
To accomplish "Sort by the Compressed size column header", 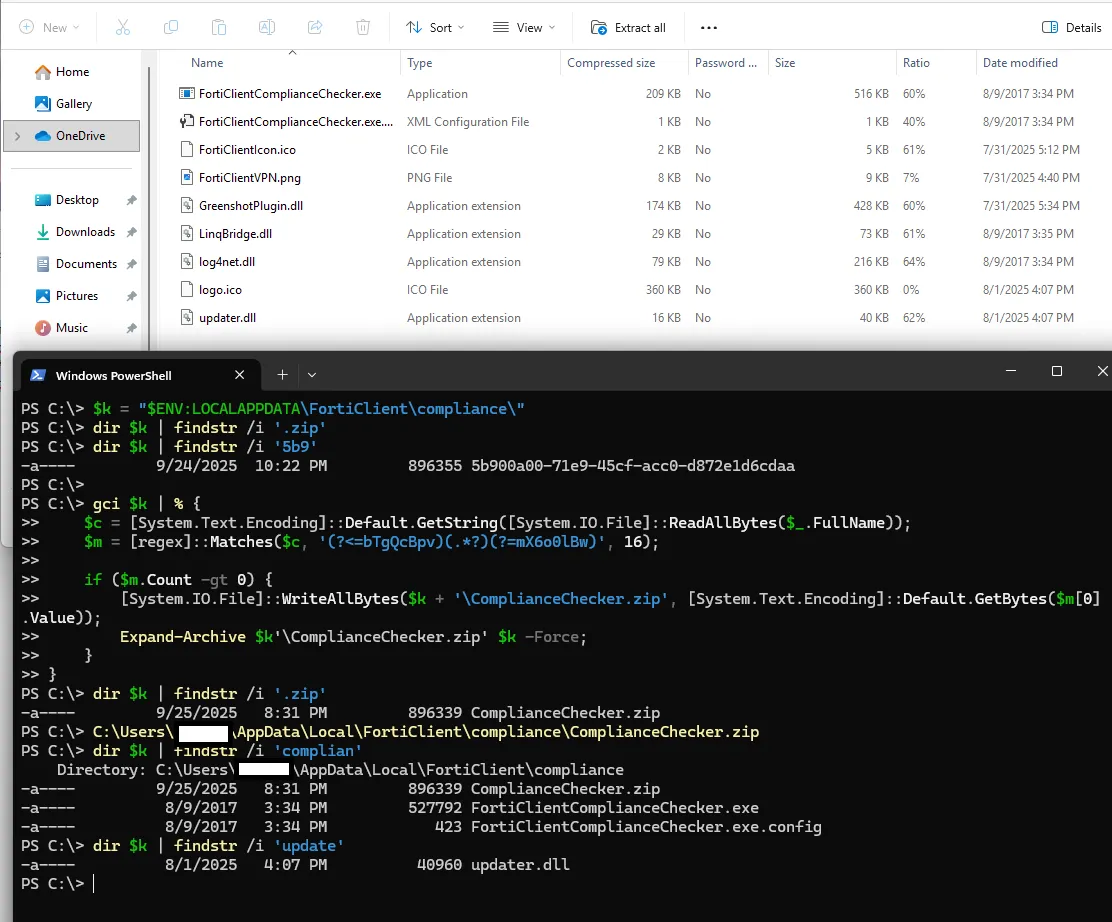I will (611, 63).
